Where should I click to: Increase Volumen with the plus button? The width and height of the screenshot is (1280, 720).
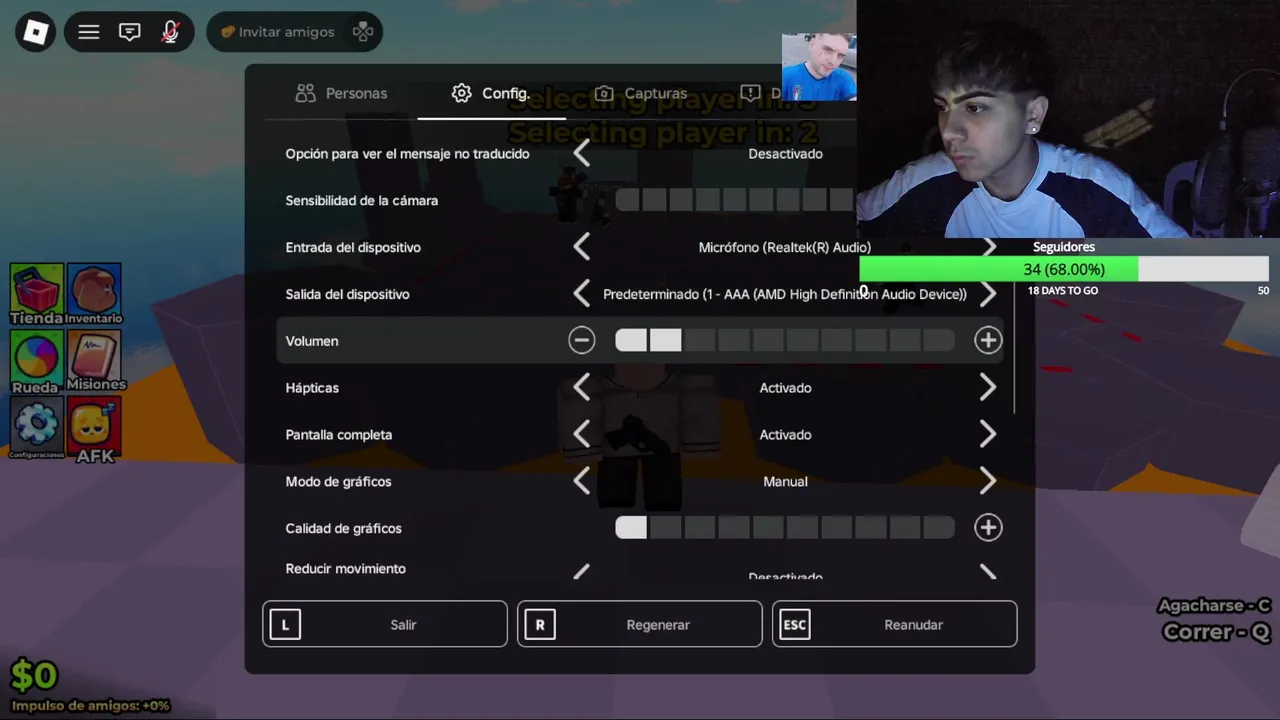988,340
